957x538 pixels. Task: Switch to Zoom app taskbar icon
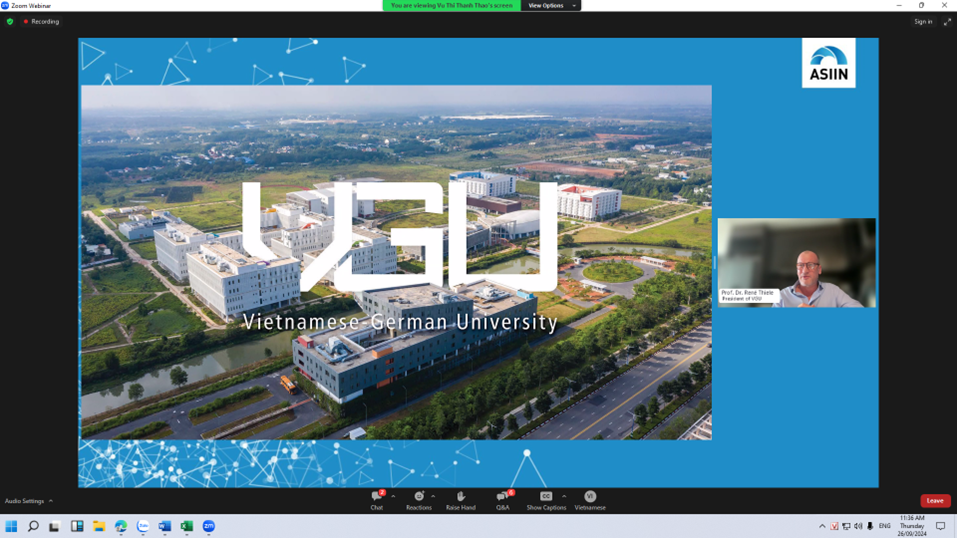point(209,526)
